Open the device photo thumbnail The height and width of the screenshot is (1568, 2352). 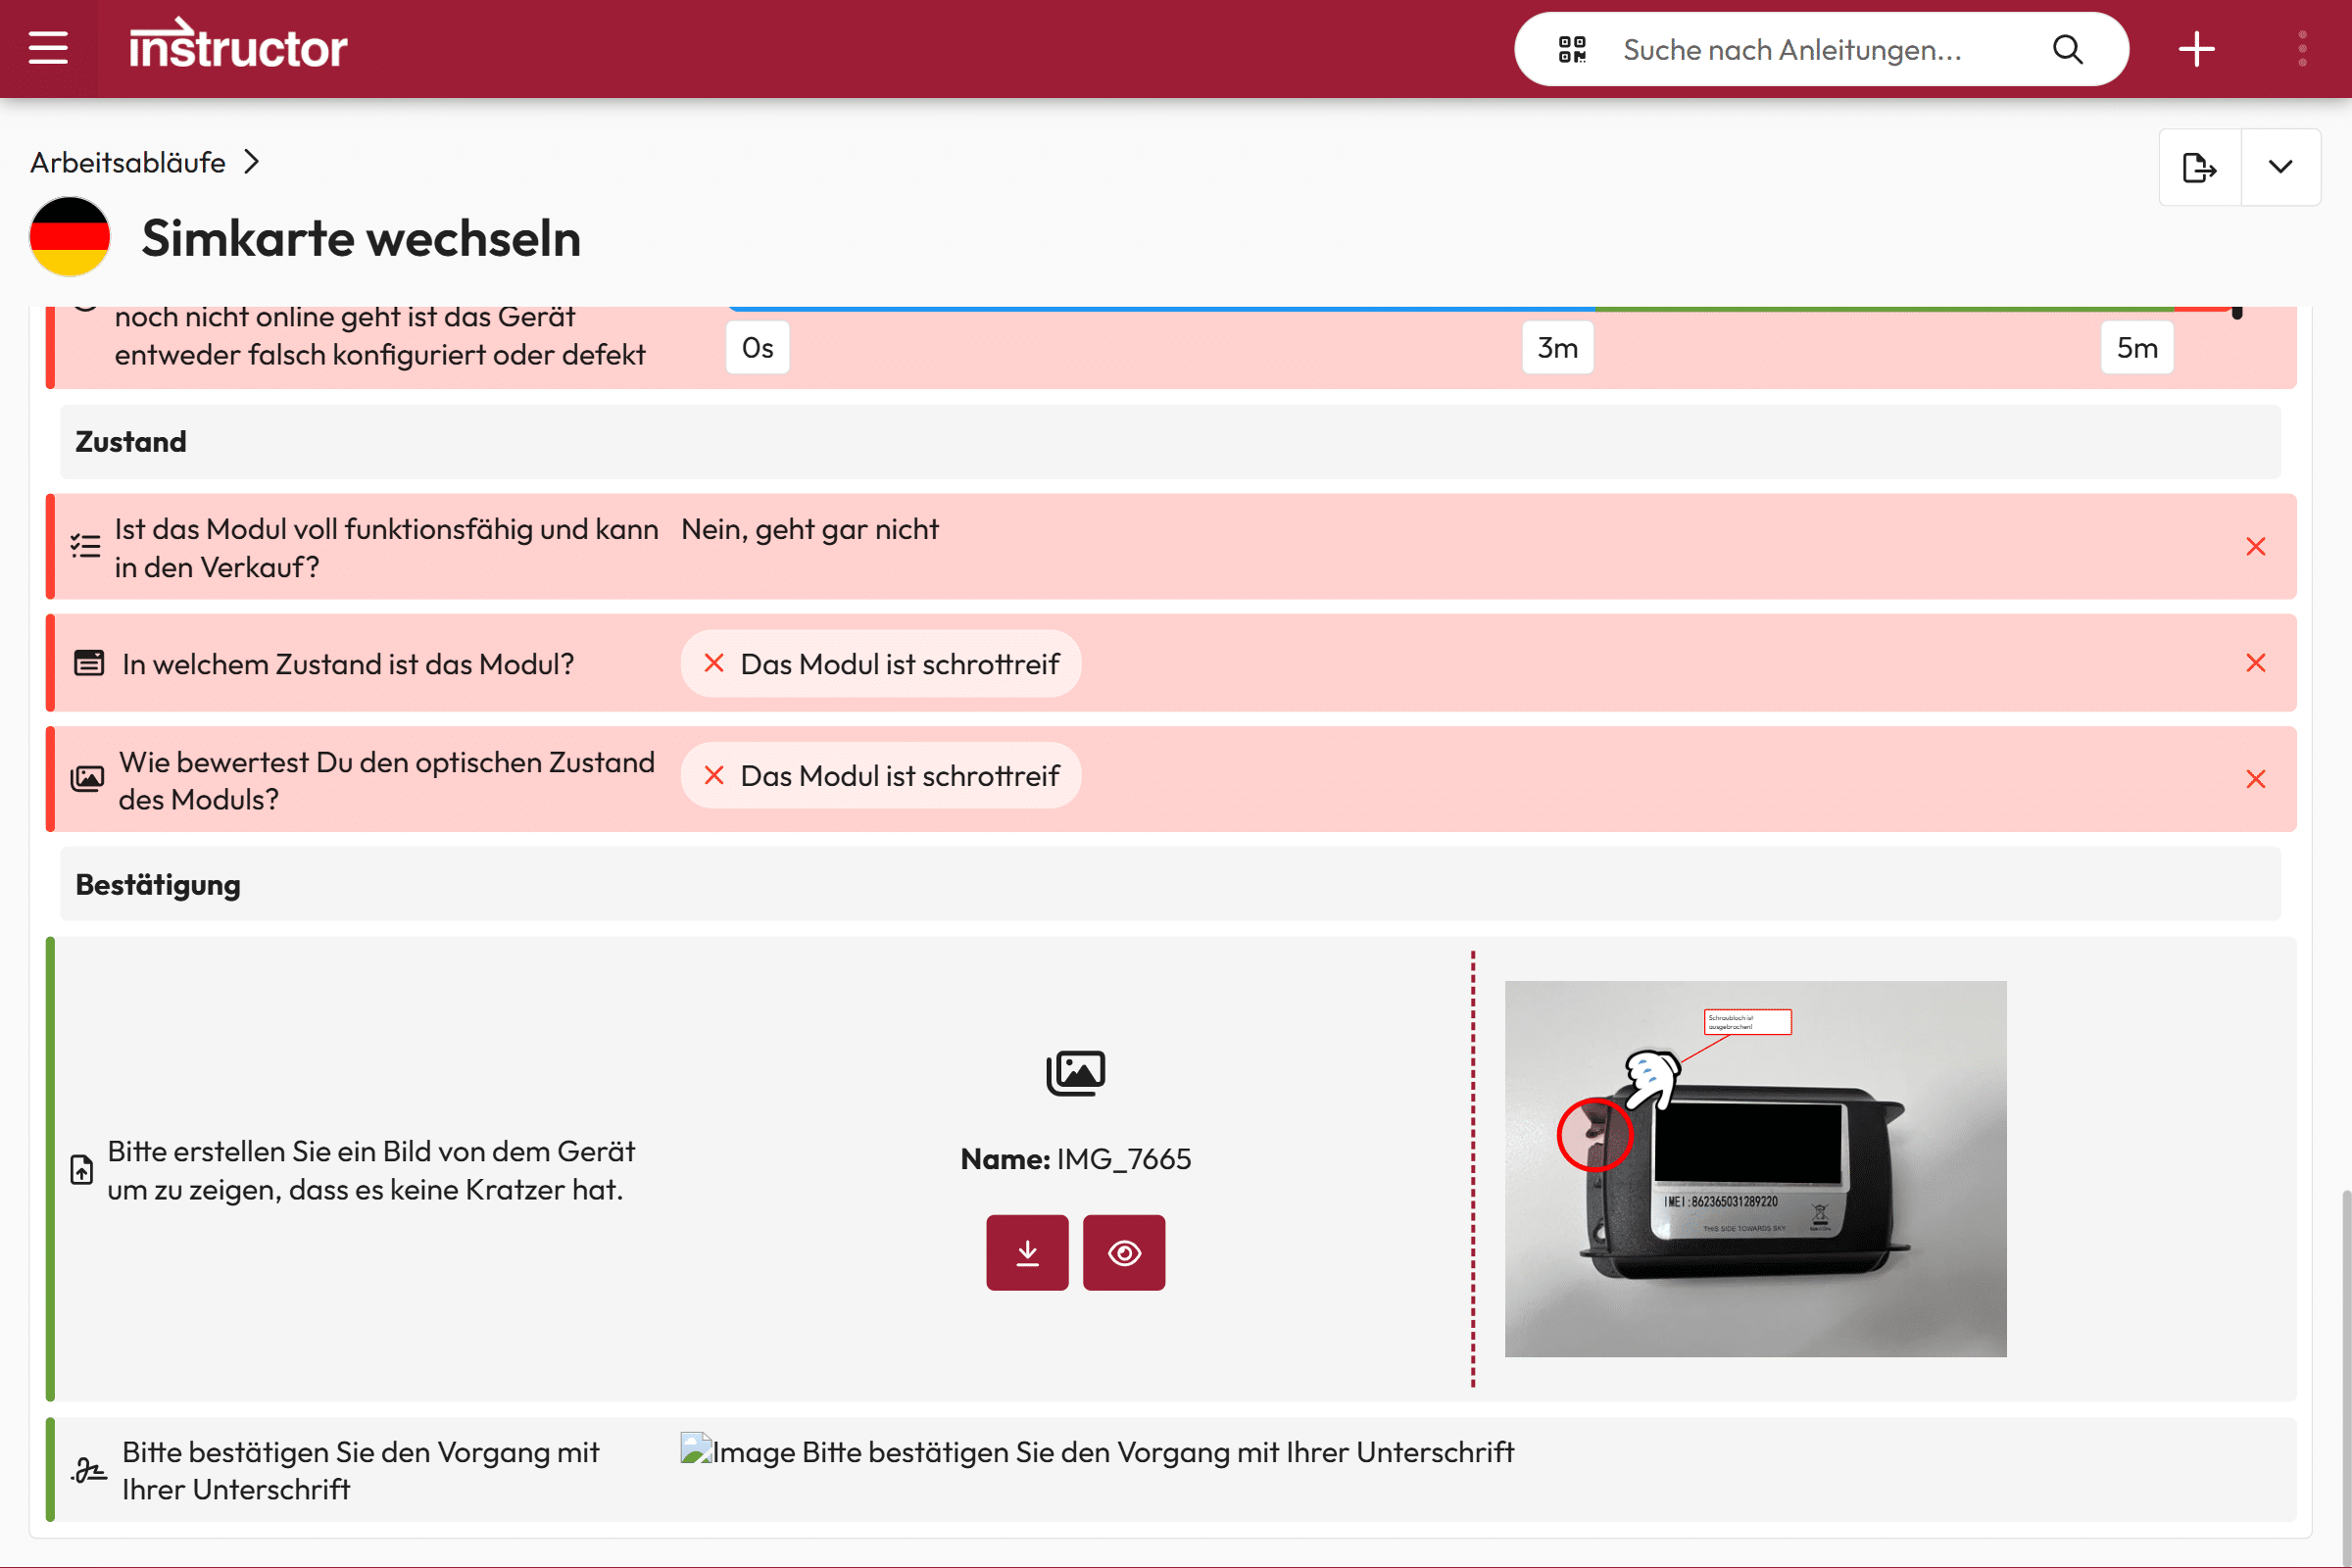1755,1168
